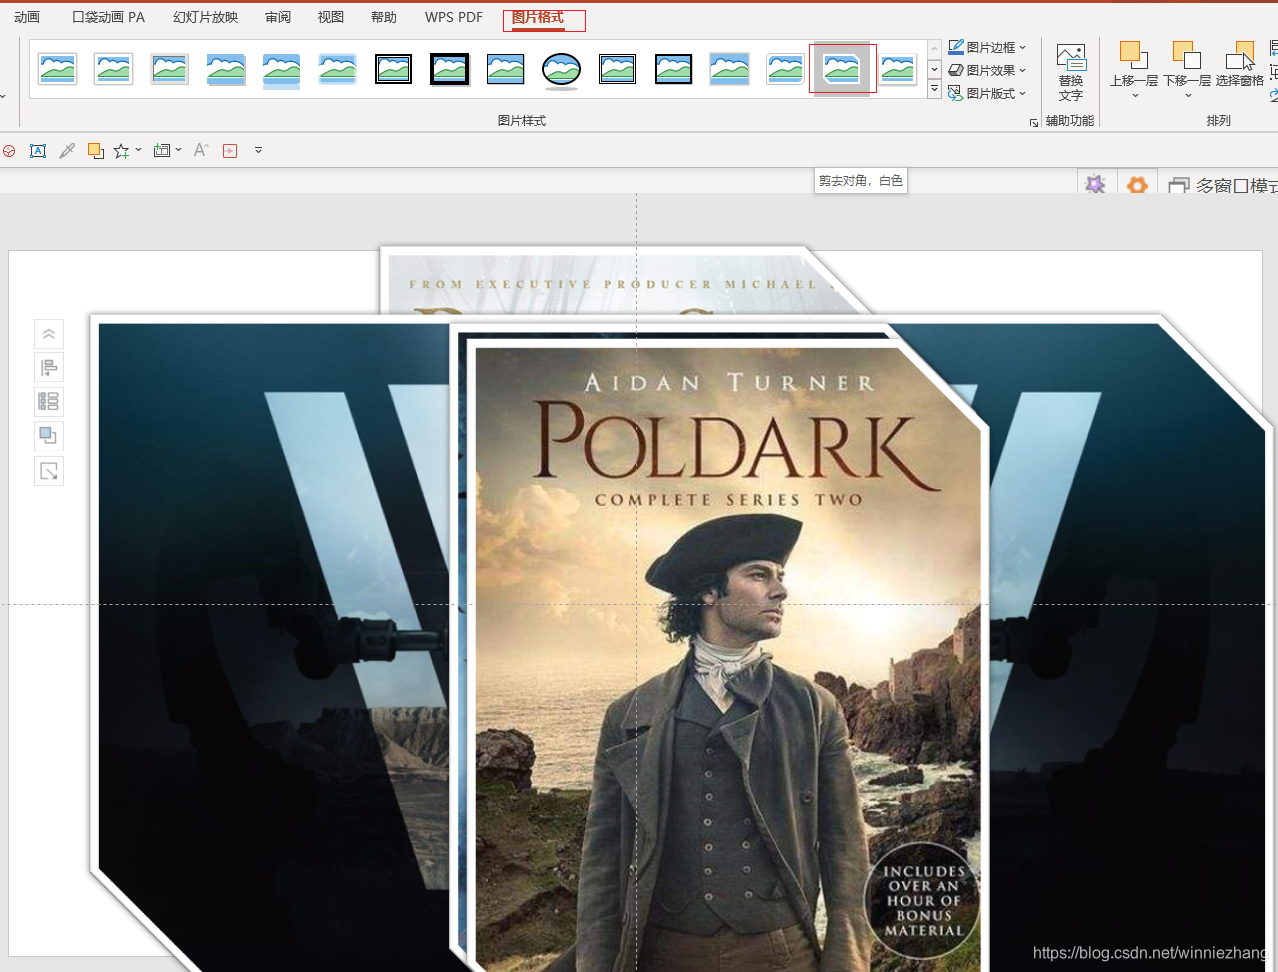
Task: Click the 替换文字 alt text button
Action: [1071, 73]
